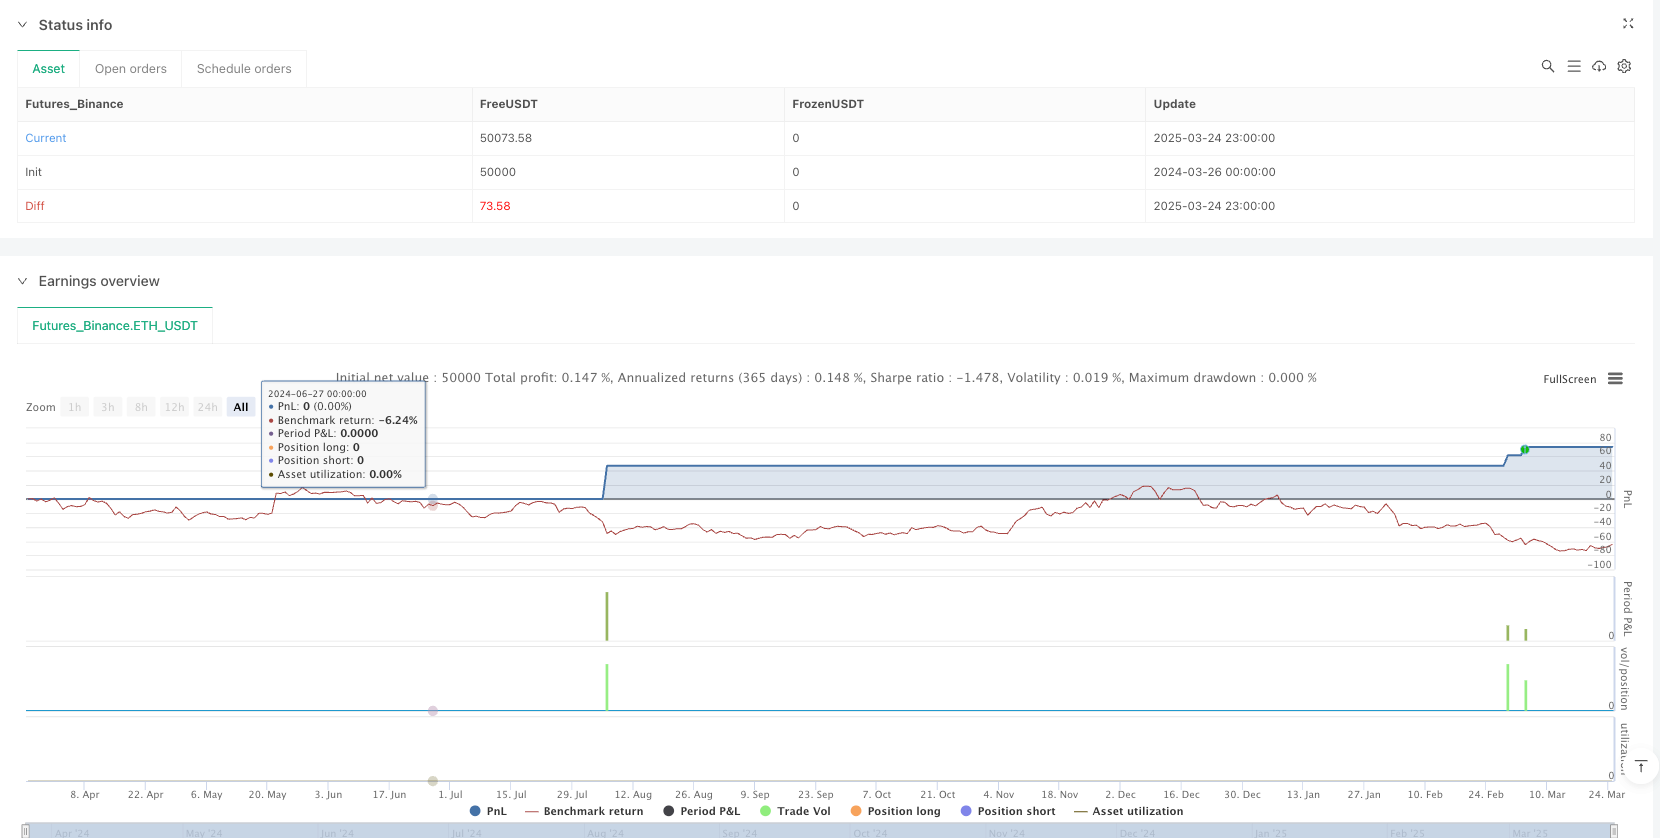Screen dimensions: 1660x838
Task: Toggle the Asset utilization legend series
Action: 1128,811
